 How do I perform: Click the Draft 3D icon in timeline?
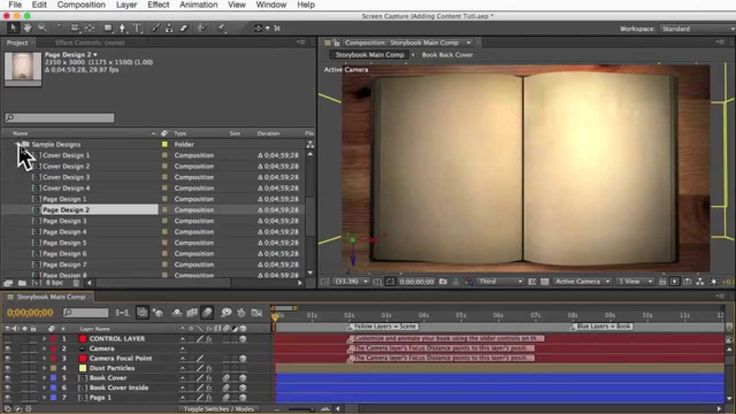click(x=158, y=313)
